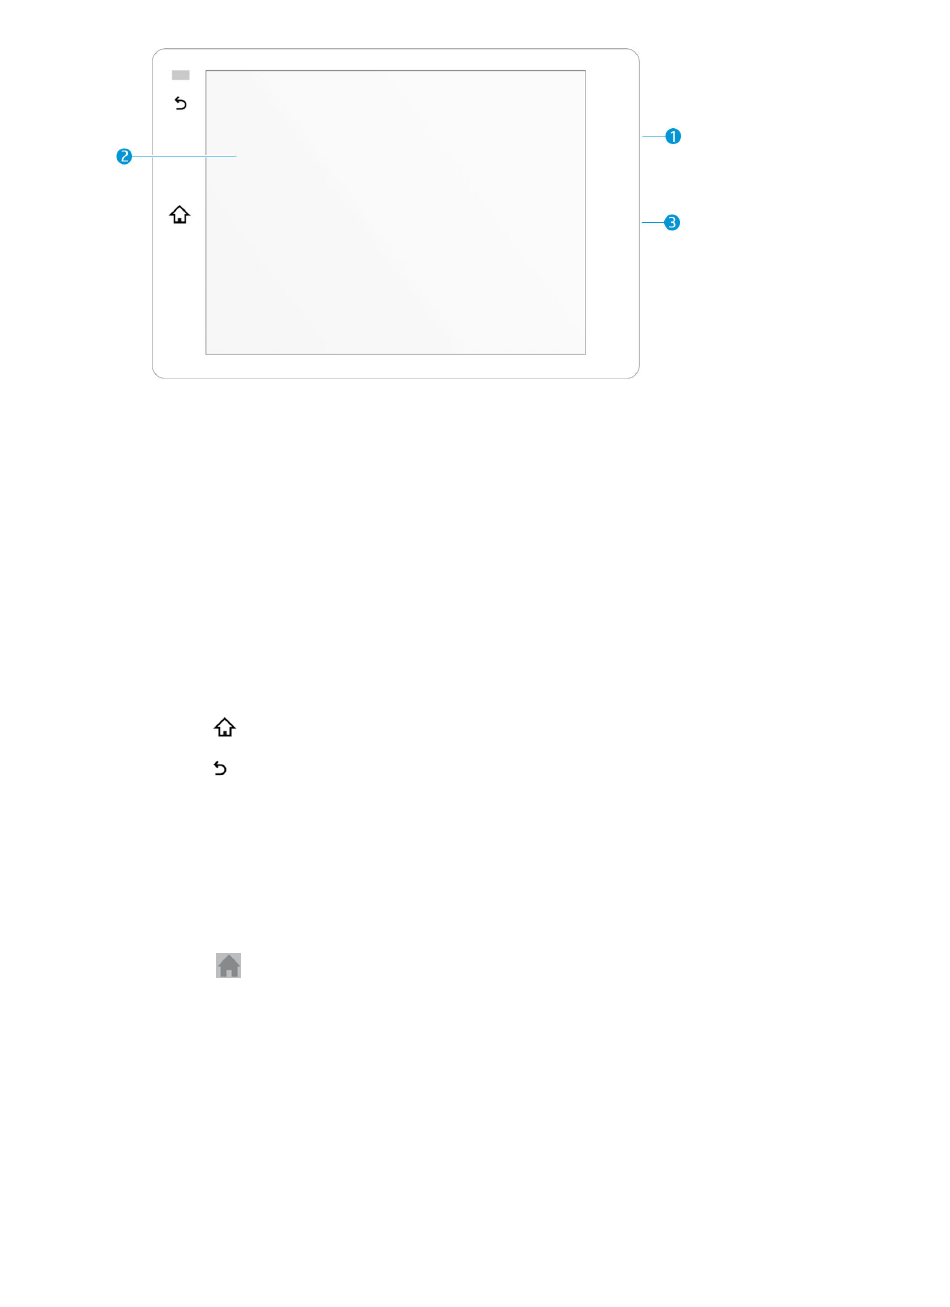The width and height of the screenshot is (950, 1307).
Task: Click the panel's rounded bottom-left corner
Action: click(158, 373)
